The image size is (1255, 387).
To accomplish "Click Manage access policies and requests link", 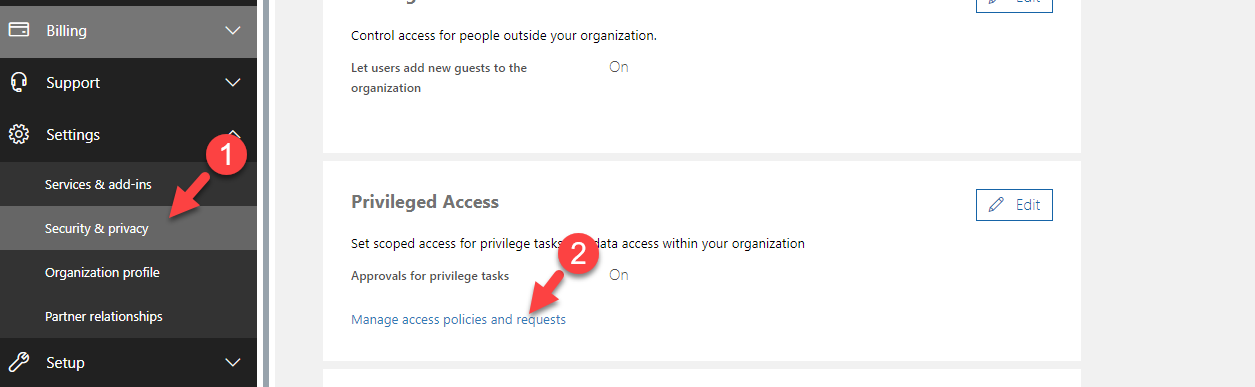I will click(458, 320).
